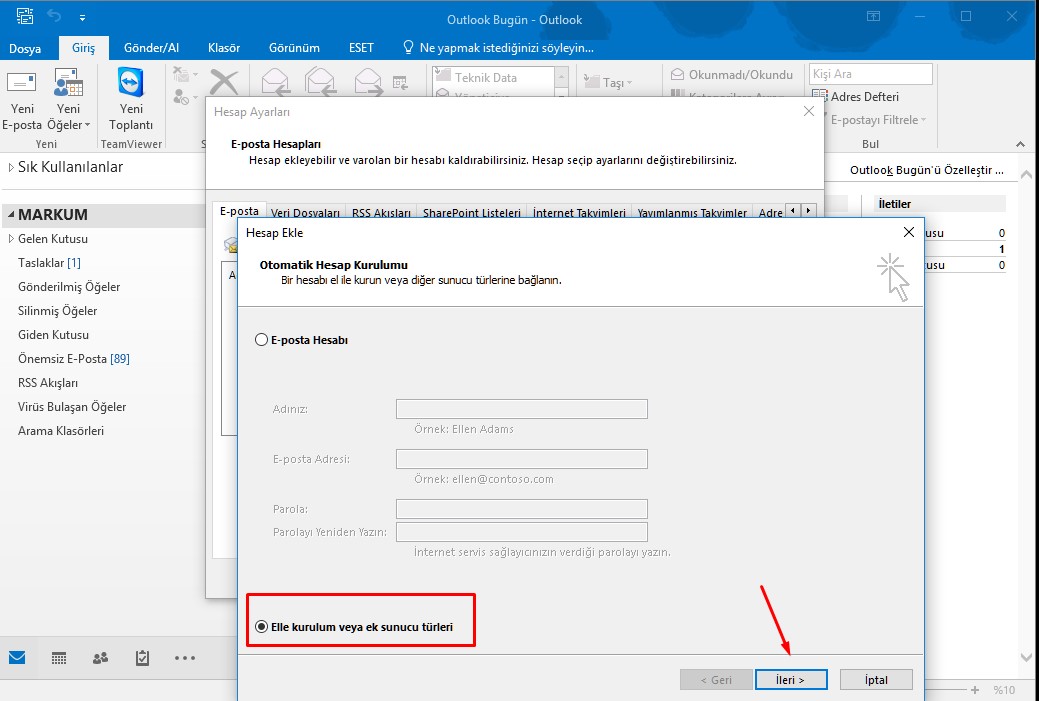The height and width of the screenshot is (701, 1039).
Task: Open the Mail view in navigation bar
Action: 17,657
